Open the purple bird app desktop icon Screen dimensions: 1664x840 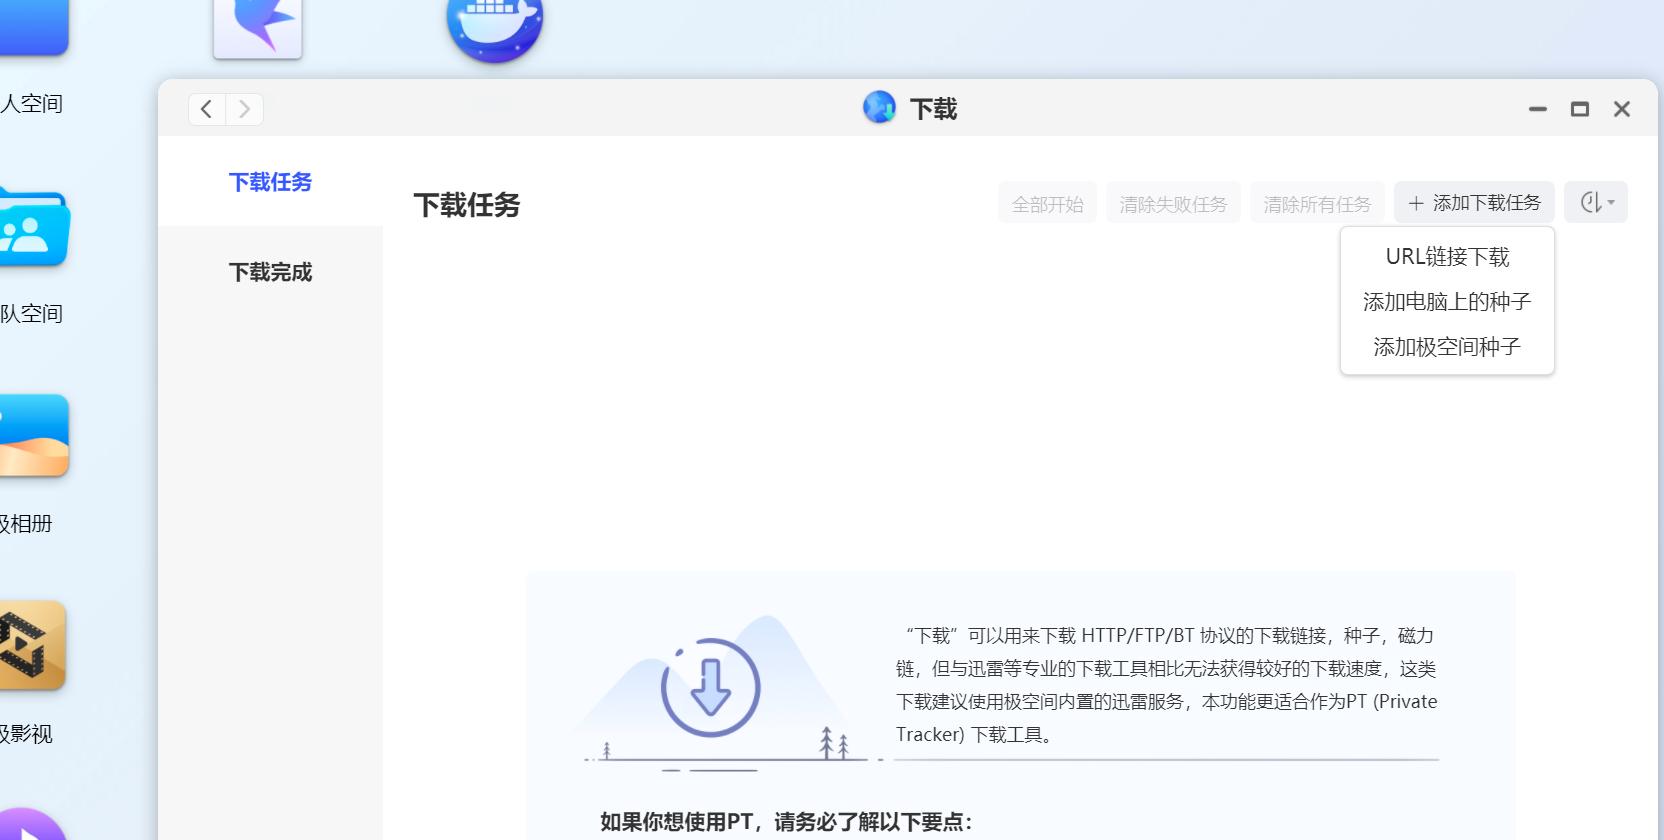(258, 27)
